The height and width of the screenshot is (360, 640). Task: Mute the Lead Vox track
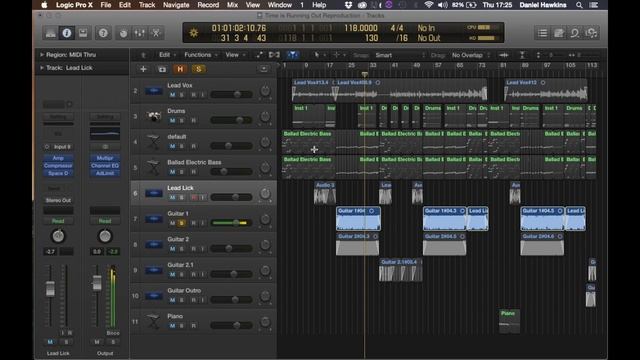(172, 95)
